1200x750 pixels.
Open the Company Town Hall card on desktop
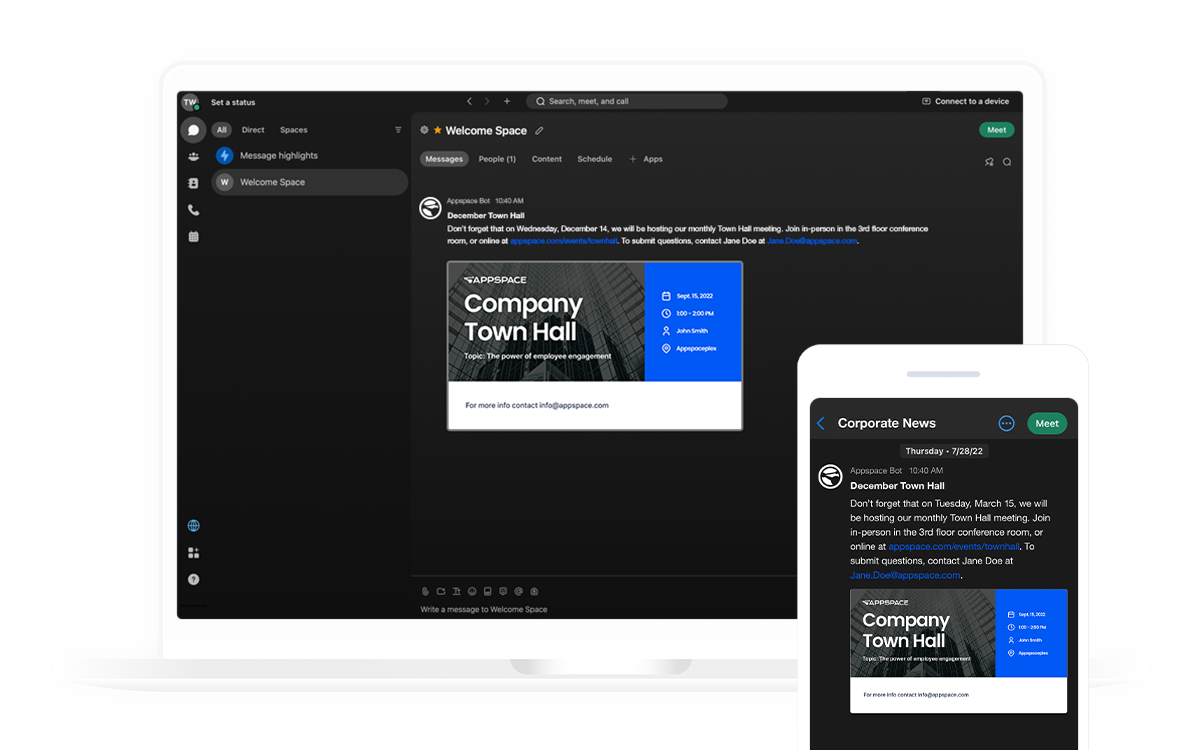595,346
